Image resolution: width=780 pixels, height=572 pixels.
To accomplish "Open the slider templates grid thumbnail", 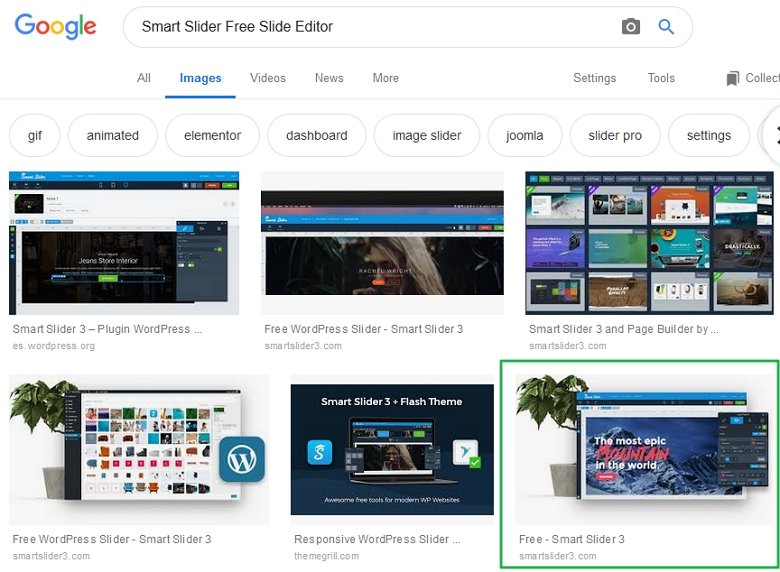I will coord(649,243).
